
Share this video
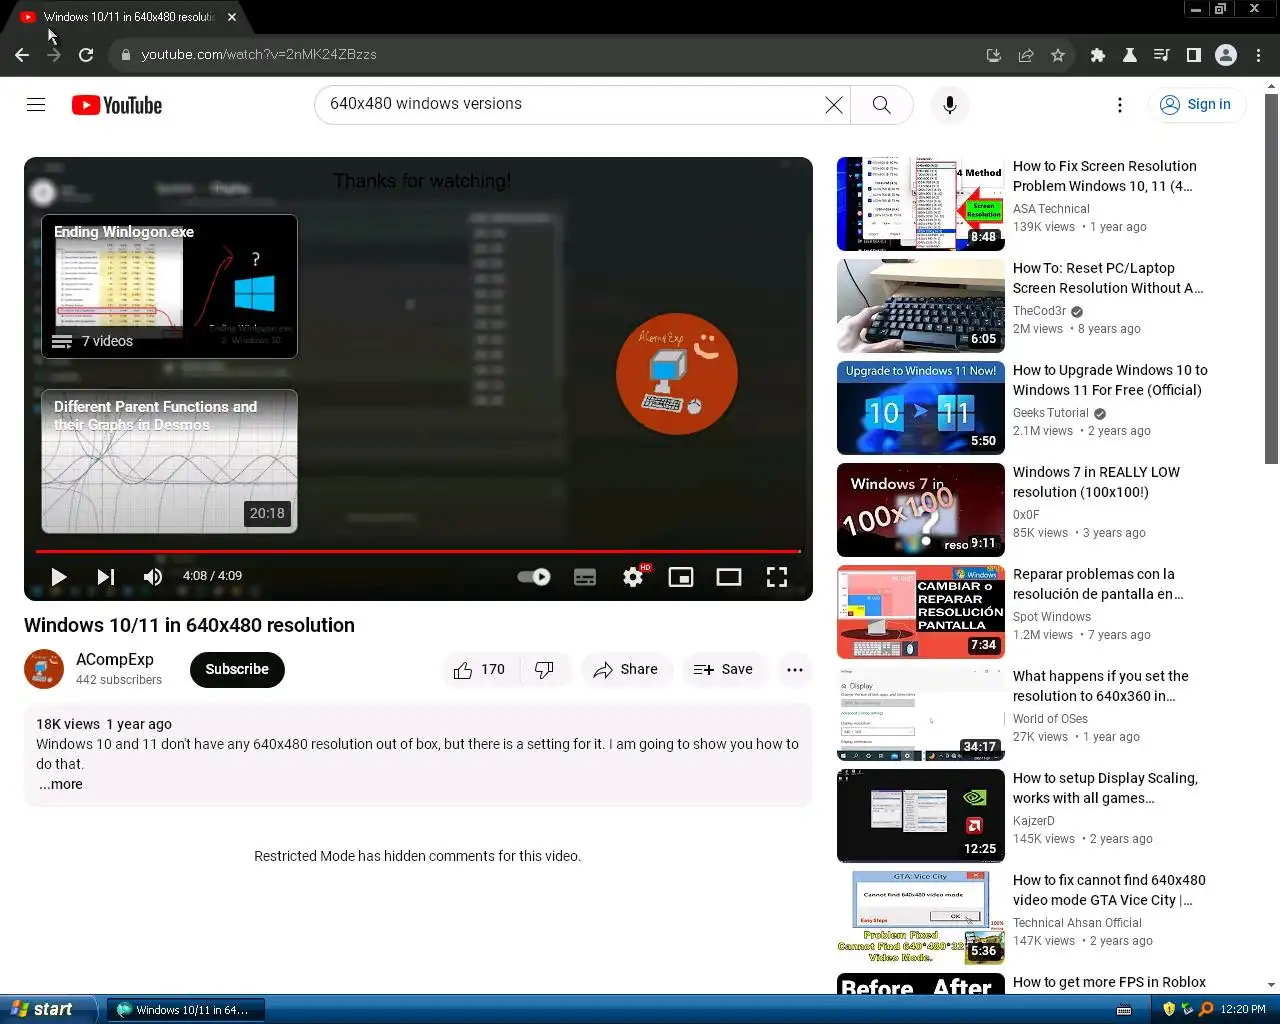pyautogui.click(x=626, y=670)
